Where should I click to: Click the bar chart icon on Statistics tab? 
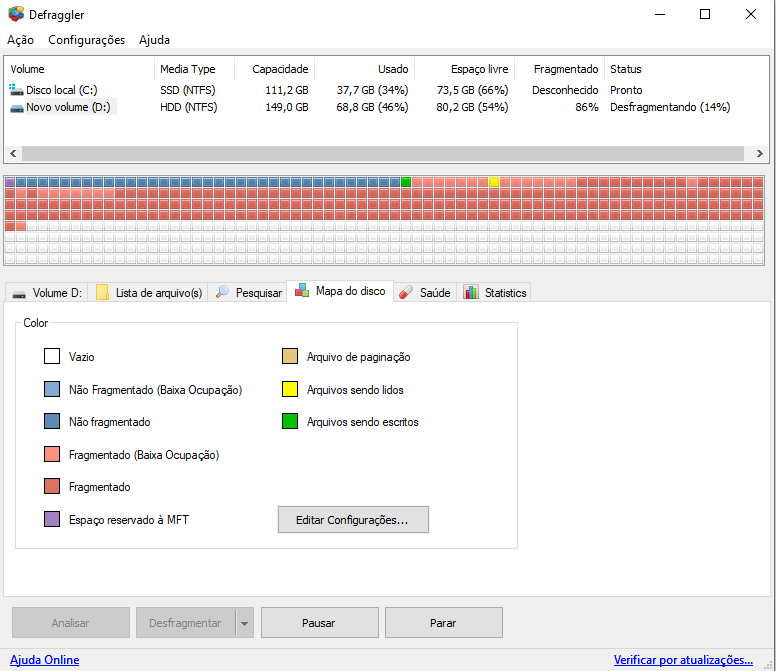pyautogui.click(x=471, y=292)
